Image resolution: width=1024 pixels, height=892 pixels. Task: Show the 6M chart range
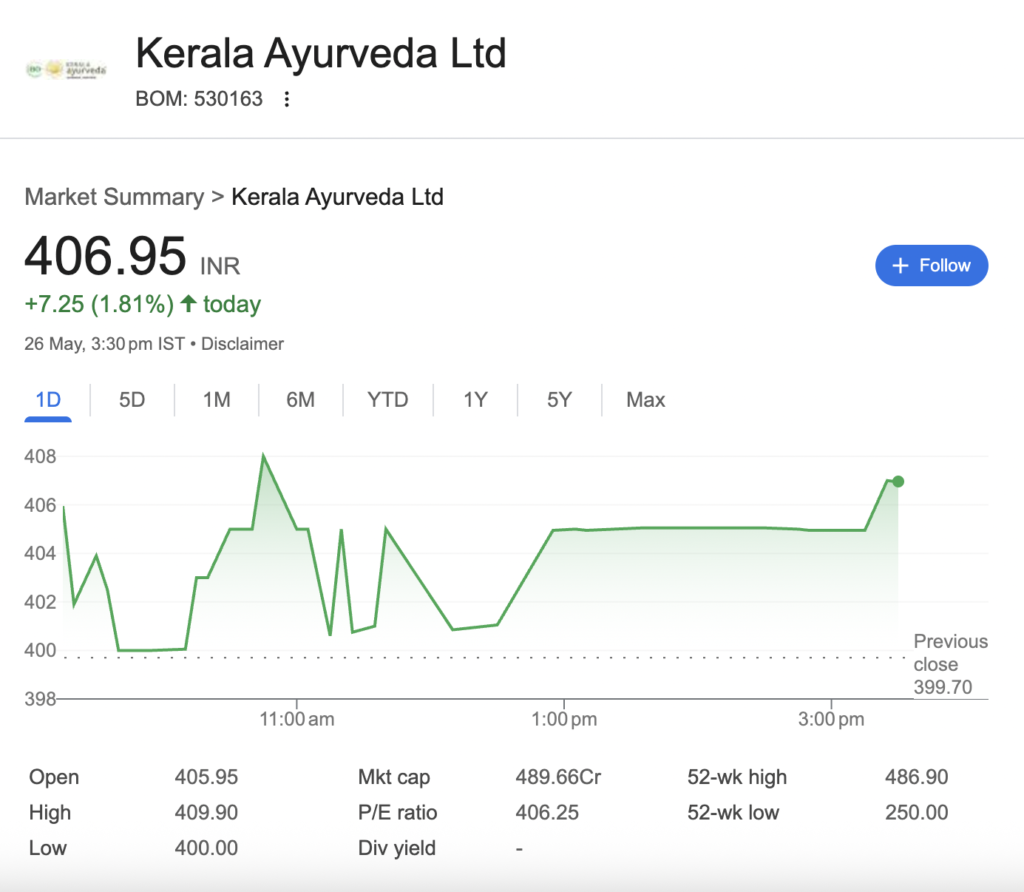click(x=300, y=400)
